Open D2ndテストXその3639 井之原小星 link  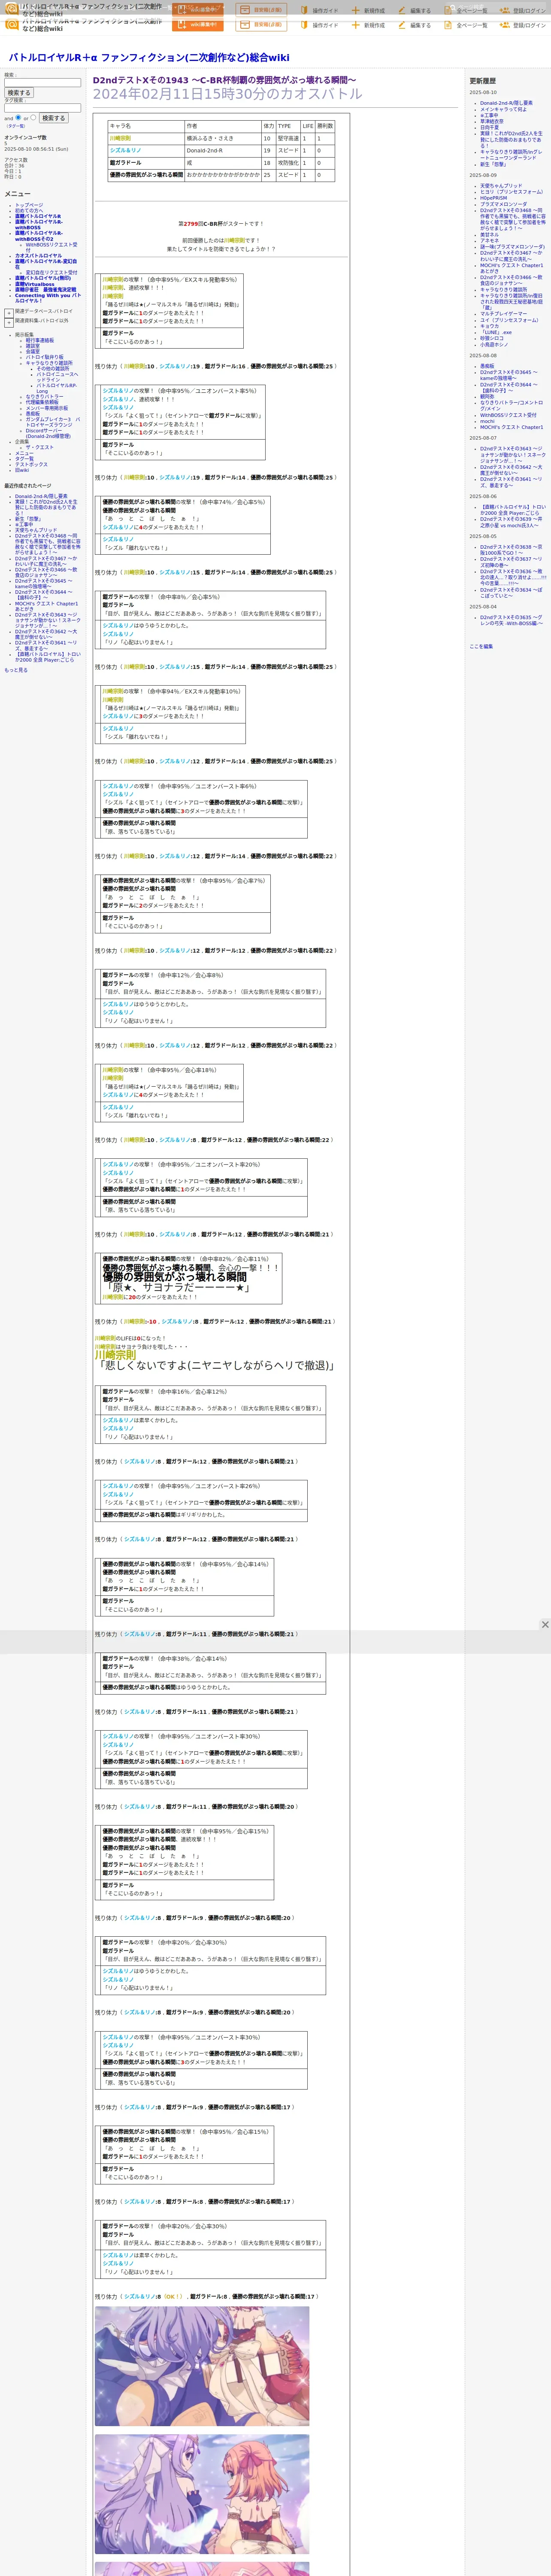coord(511,522)
